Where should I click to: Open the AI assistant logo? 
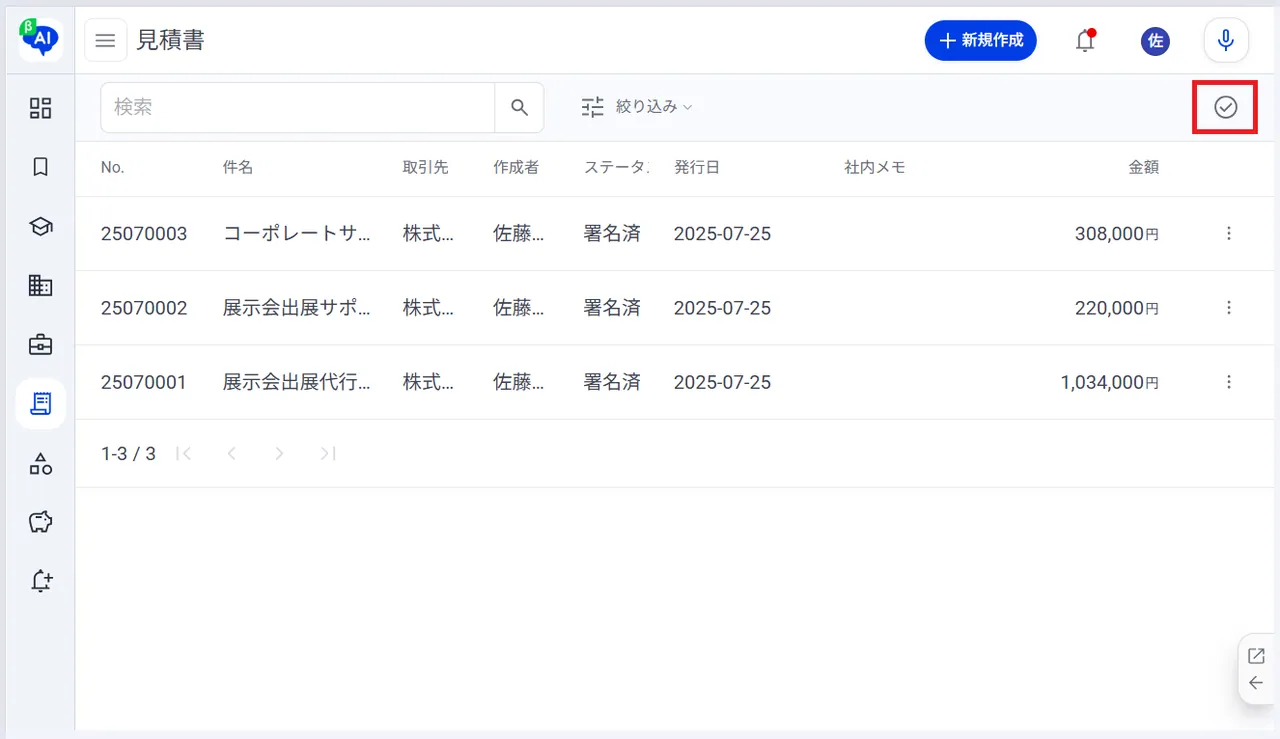click(40, 40)
